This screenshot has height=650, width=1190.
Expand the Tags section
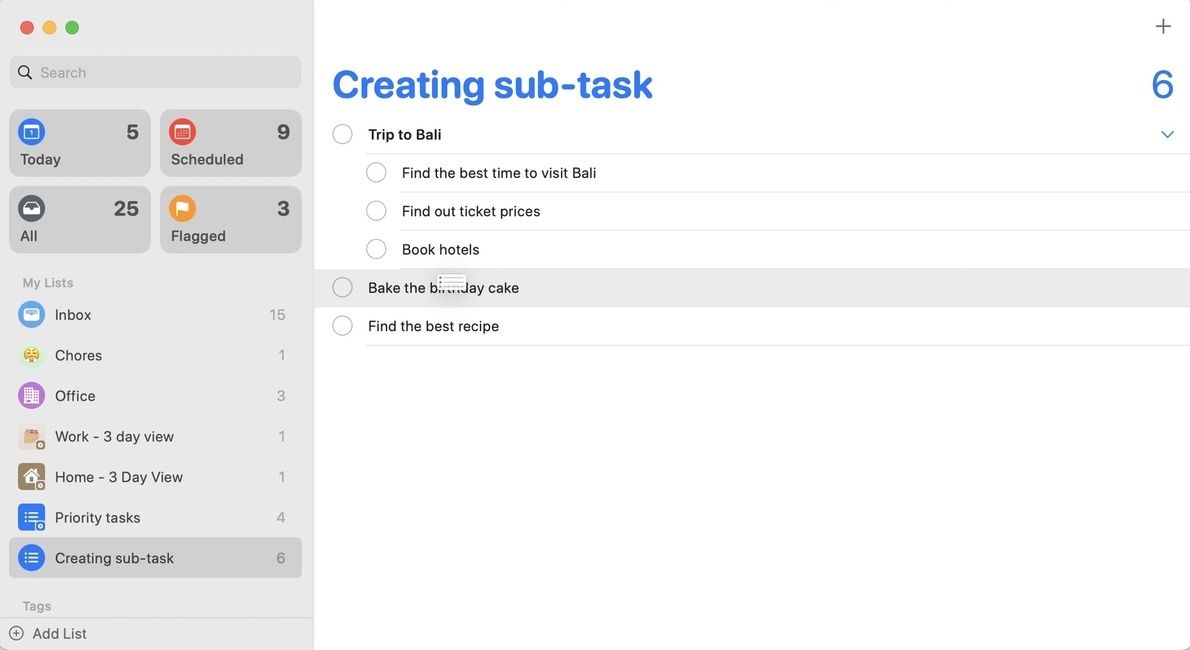coord(36,606)
